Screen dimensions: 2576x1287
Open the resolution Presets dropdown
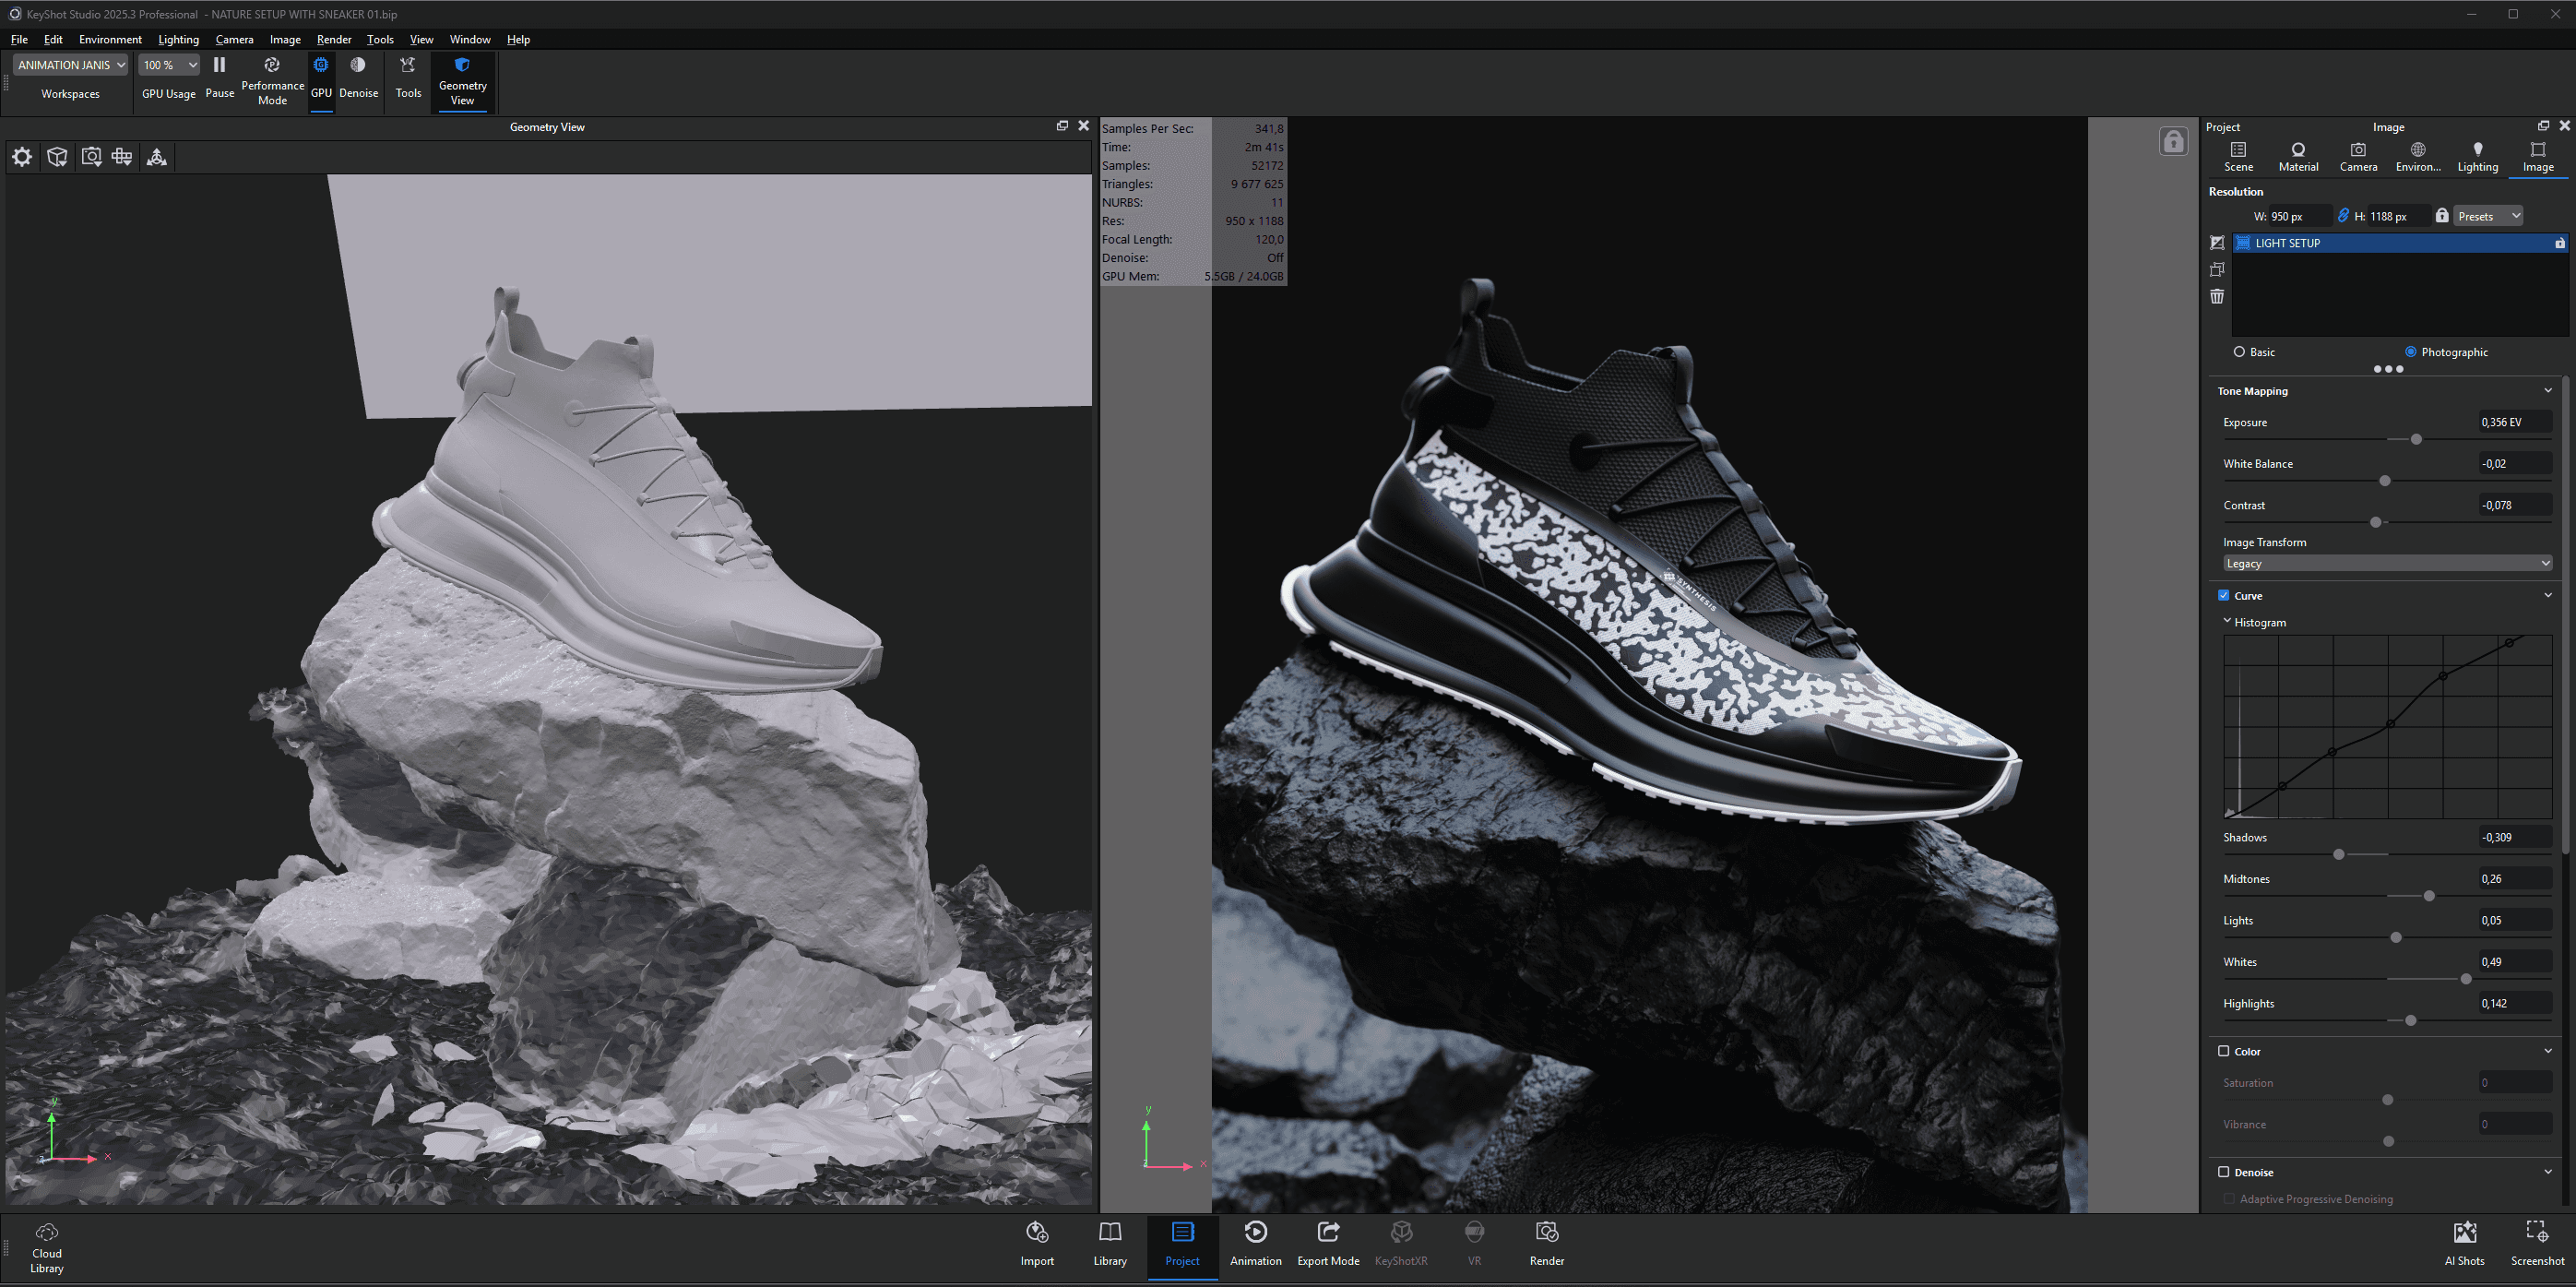[2487, 216]
